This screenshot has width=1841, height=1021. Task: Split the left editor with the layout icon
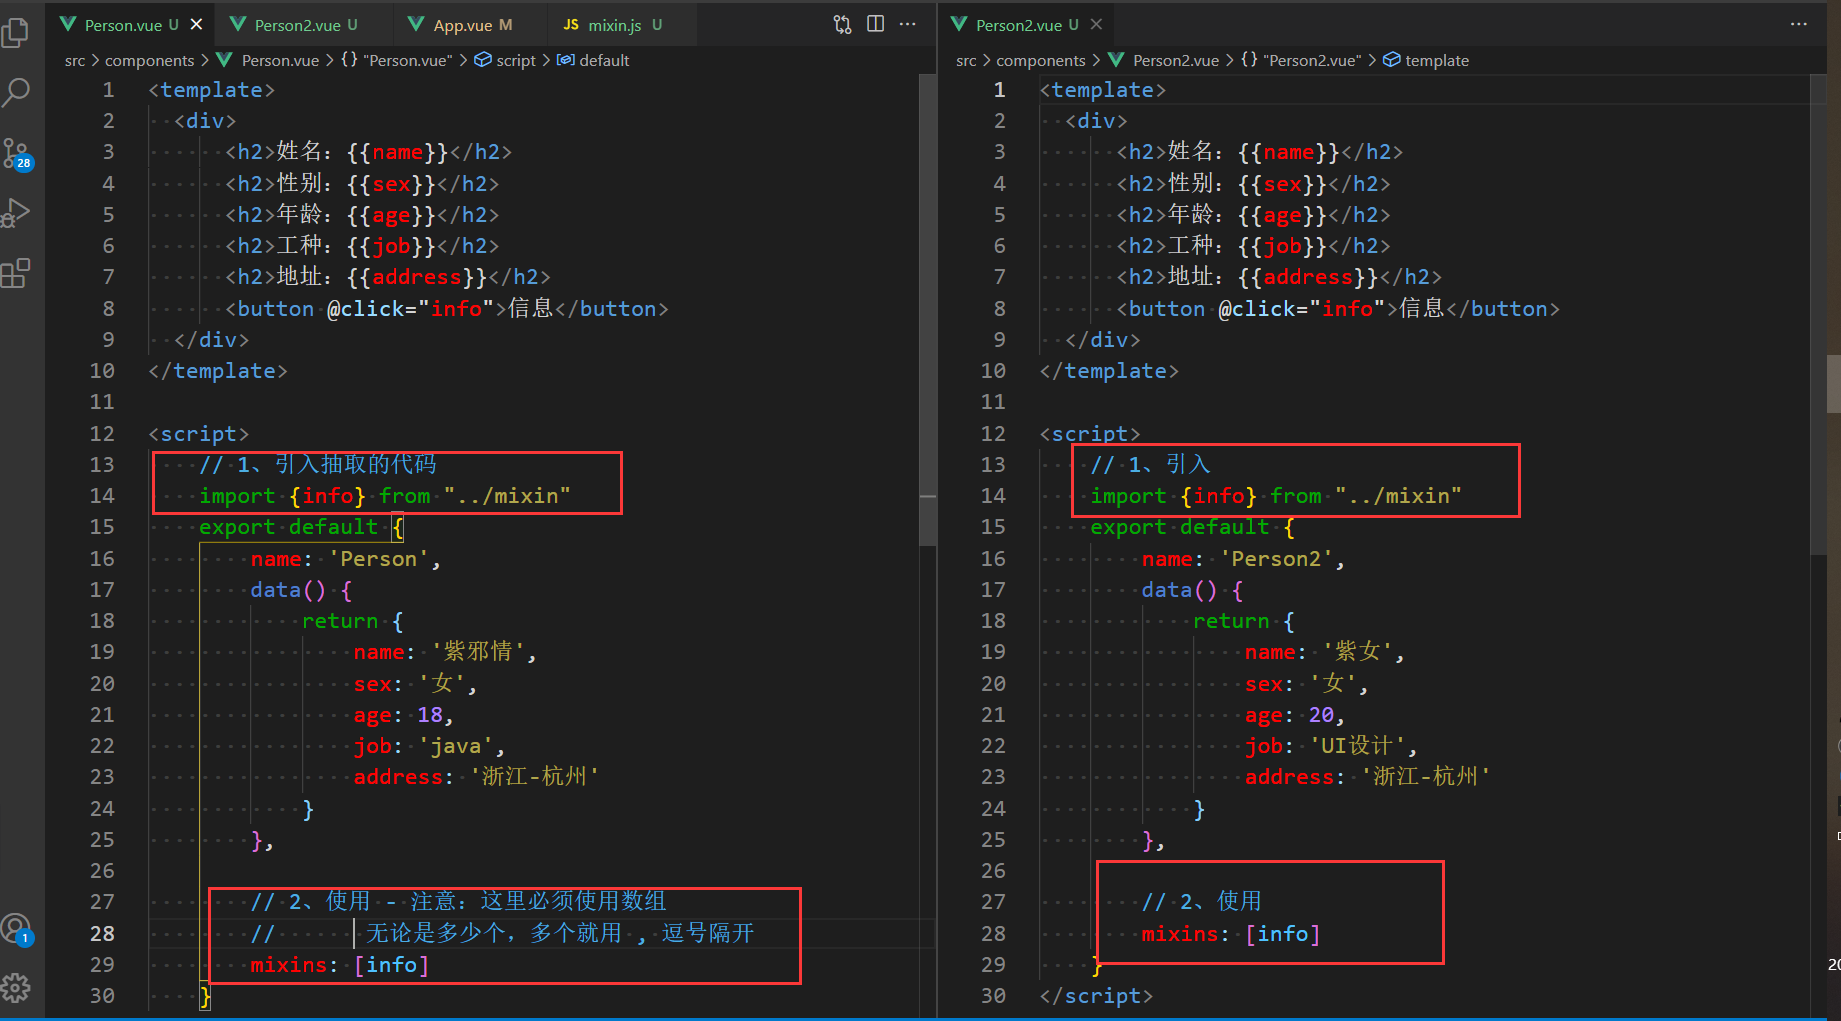875,24
